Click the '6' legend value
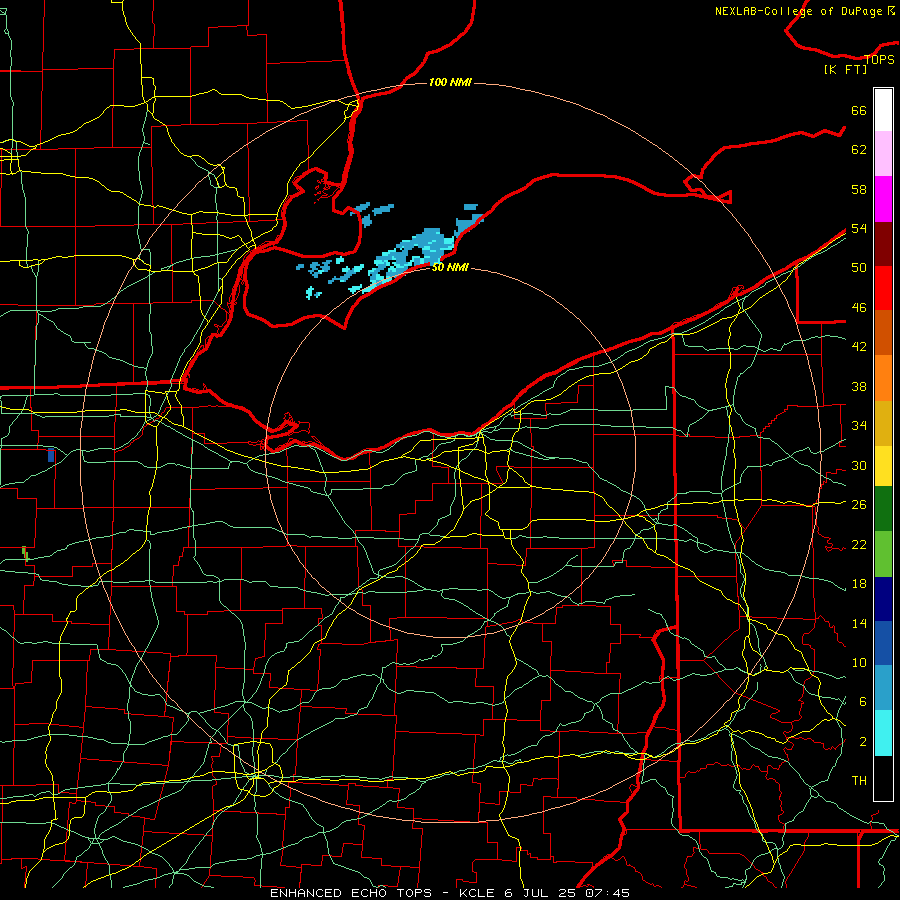The image size is (900, 900). (862, 702)
